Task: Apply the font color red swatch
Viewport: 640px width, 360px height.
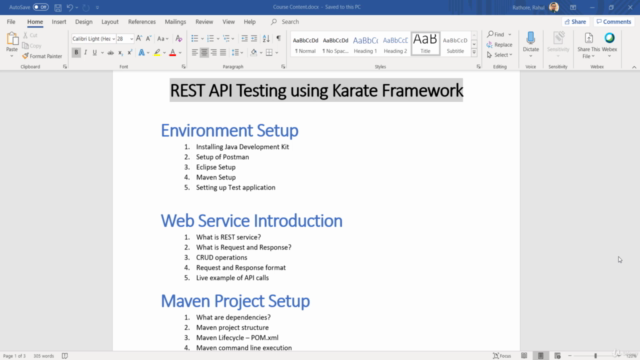Action: [173, 53]
